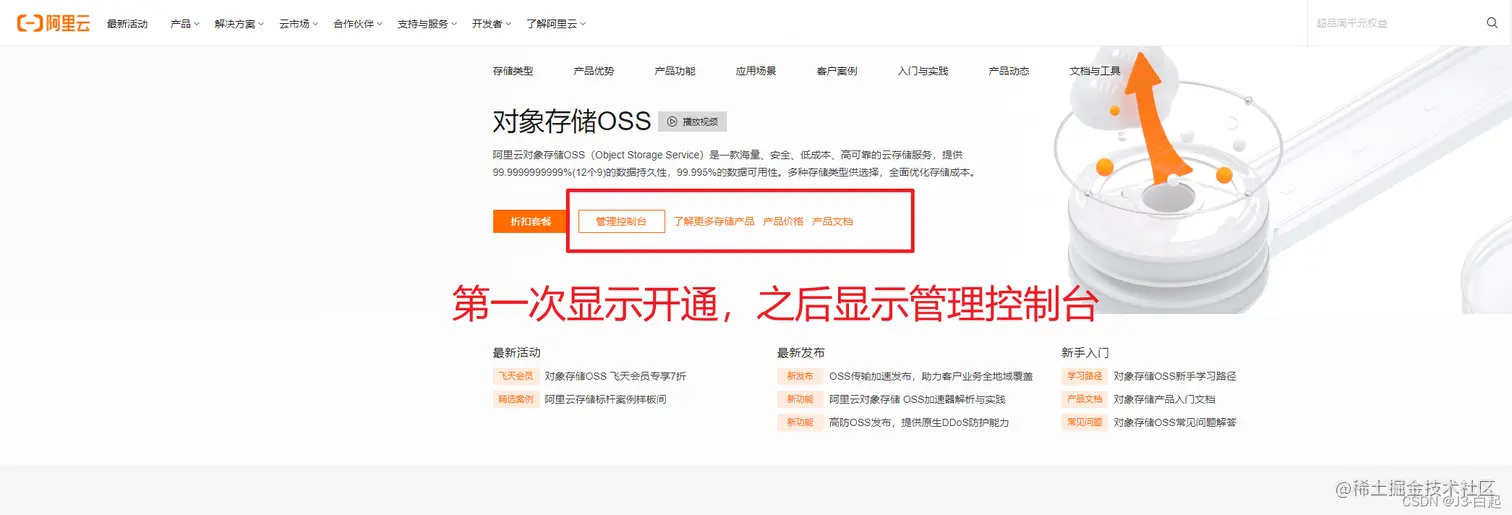Screen dimensions: 1512x515
Task: Open 对象存储OSS 飞天会员专享7折 promotion
Action: pyautogui.click(x=616, y=377)
